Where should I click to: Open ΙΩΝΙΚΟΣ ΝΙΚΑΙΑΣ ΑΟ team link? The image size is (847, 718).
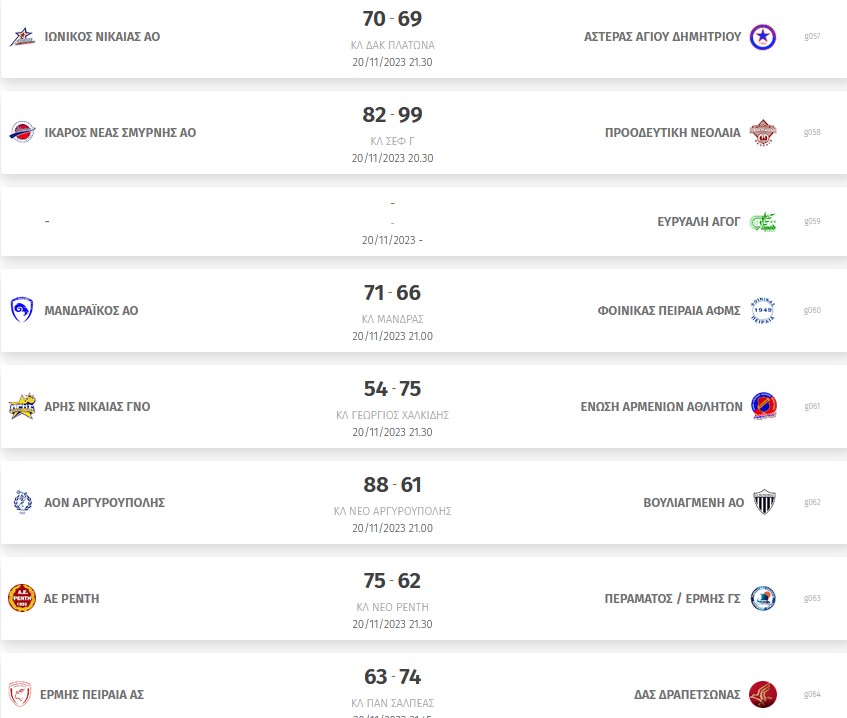click(x=102, y=37)
